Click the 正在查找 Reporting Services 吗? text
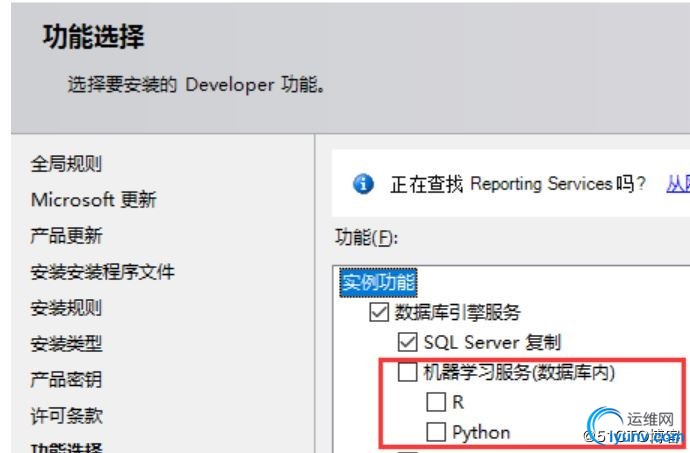The width and height of the screenshot is (690, 453). [x=518, y=184]
